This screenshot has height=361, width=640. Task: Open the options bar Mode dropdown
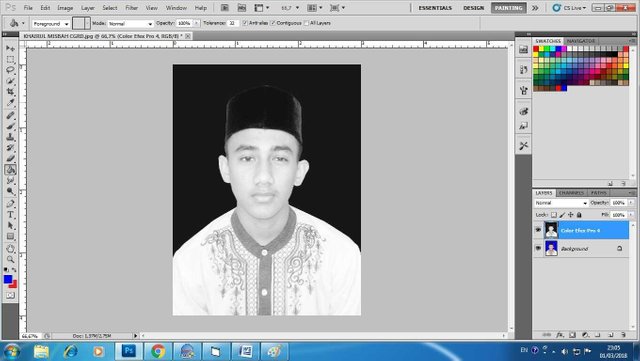(130, 24)
